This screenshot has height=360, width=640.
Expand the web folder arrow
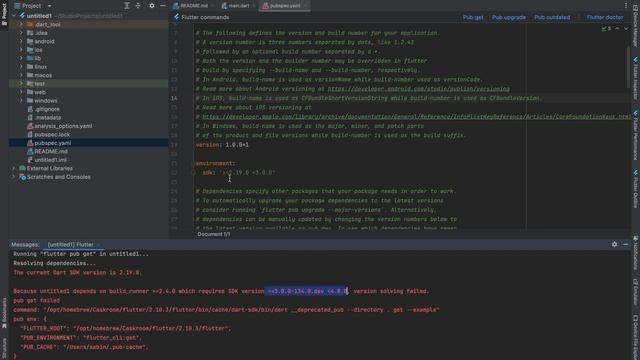[x=21, y=92]
